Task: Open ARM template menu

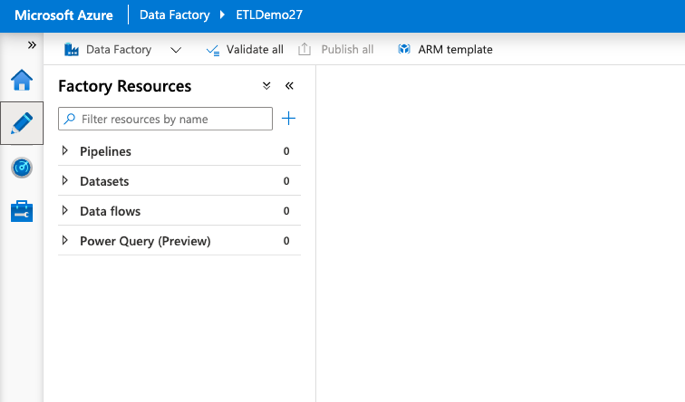Action: [445, 49]
